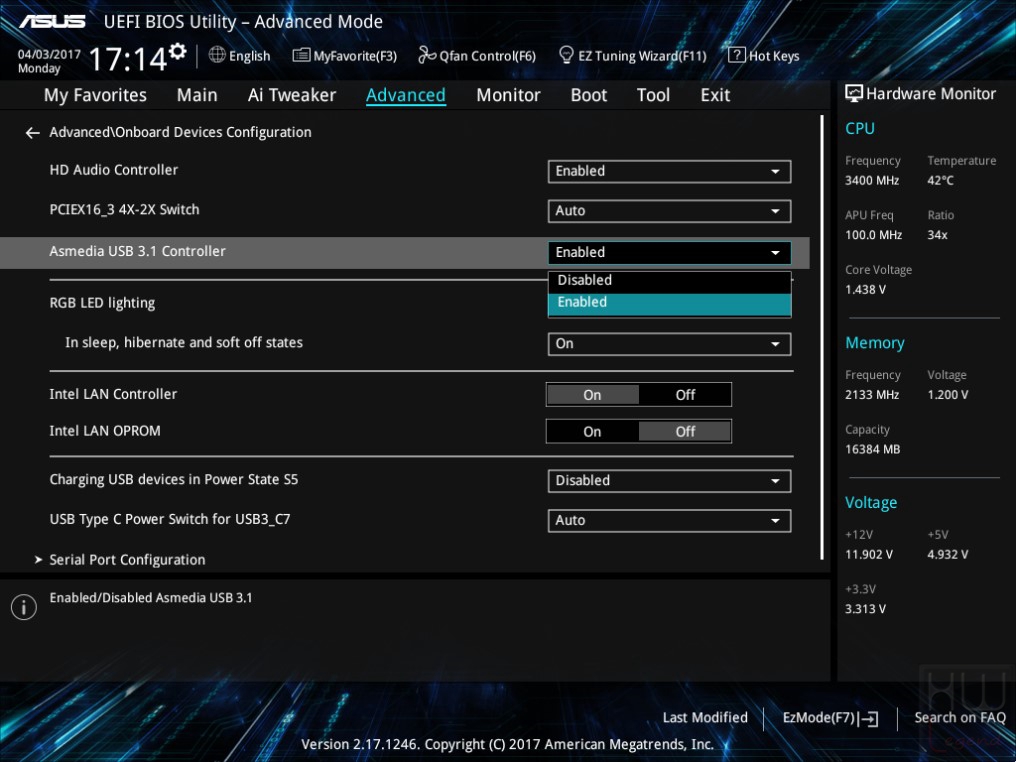Click the Advanced\Onboard Devices Configuration breadcrumb
The image size is (1016, 762).
pyautogui.click(x=180, y=132)
